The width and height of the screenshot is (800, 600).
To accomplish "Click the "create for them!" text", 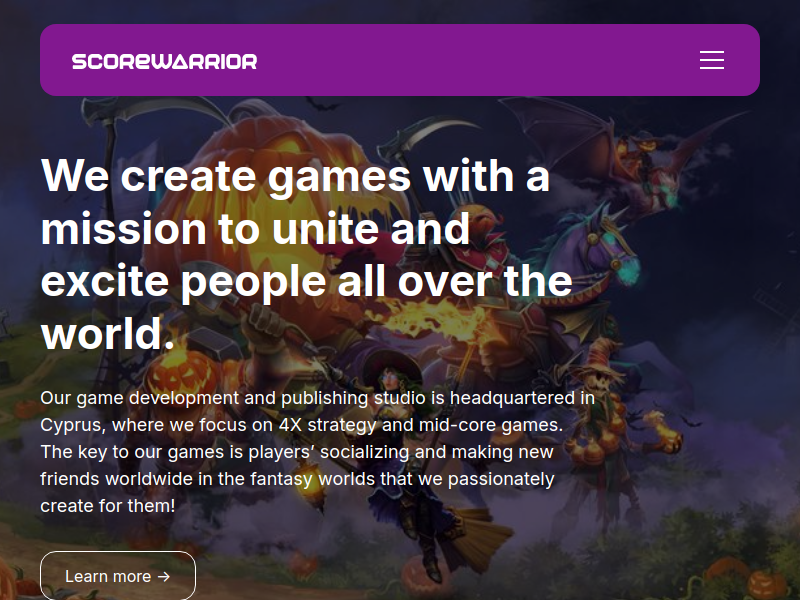I will [108, 506].
